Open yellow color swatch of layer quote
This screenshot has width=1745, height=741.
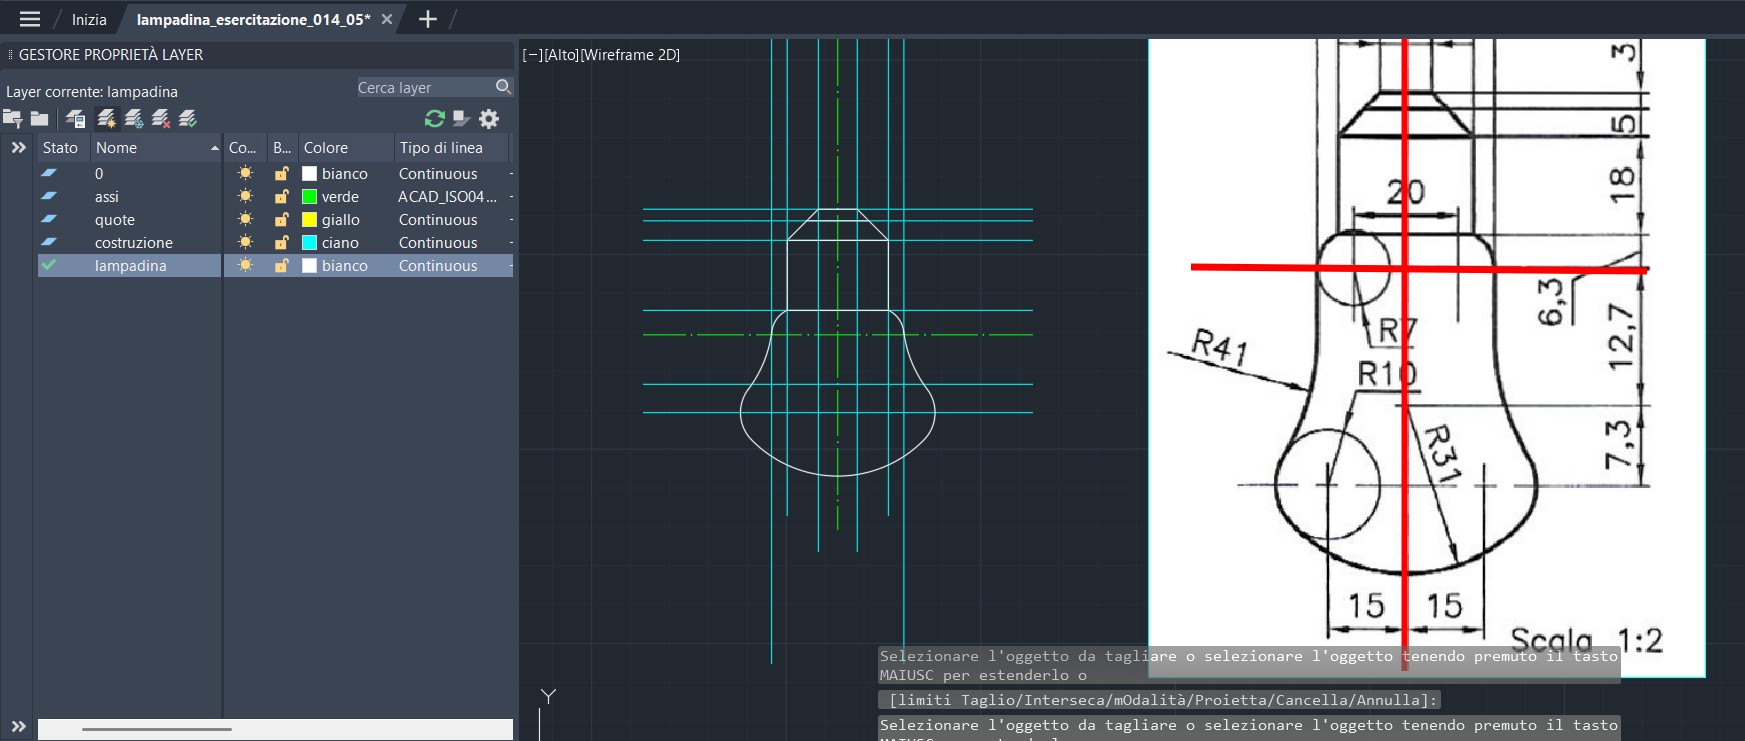point(309,219)
